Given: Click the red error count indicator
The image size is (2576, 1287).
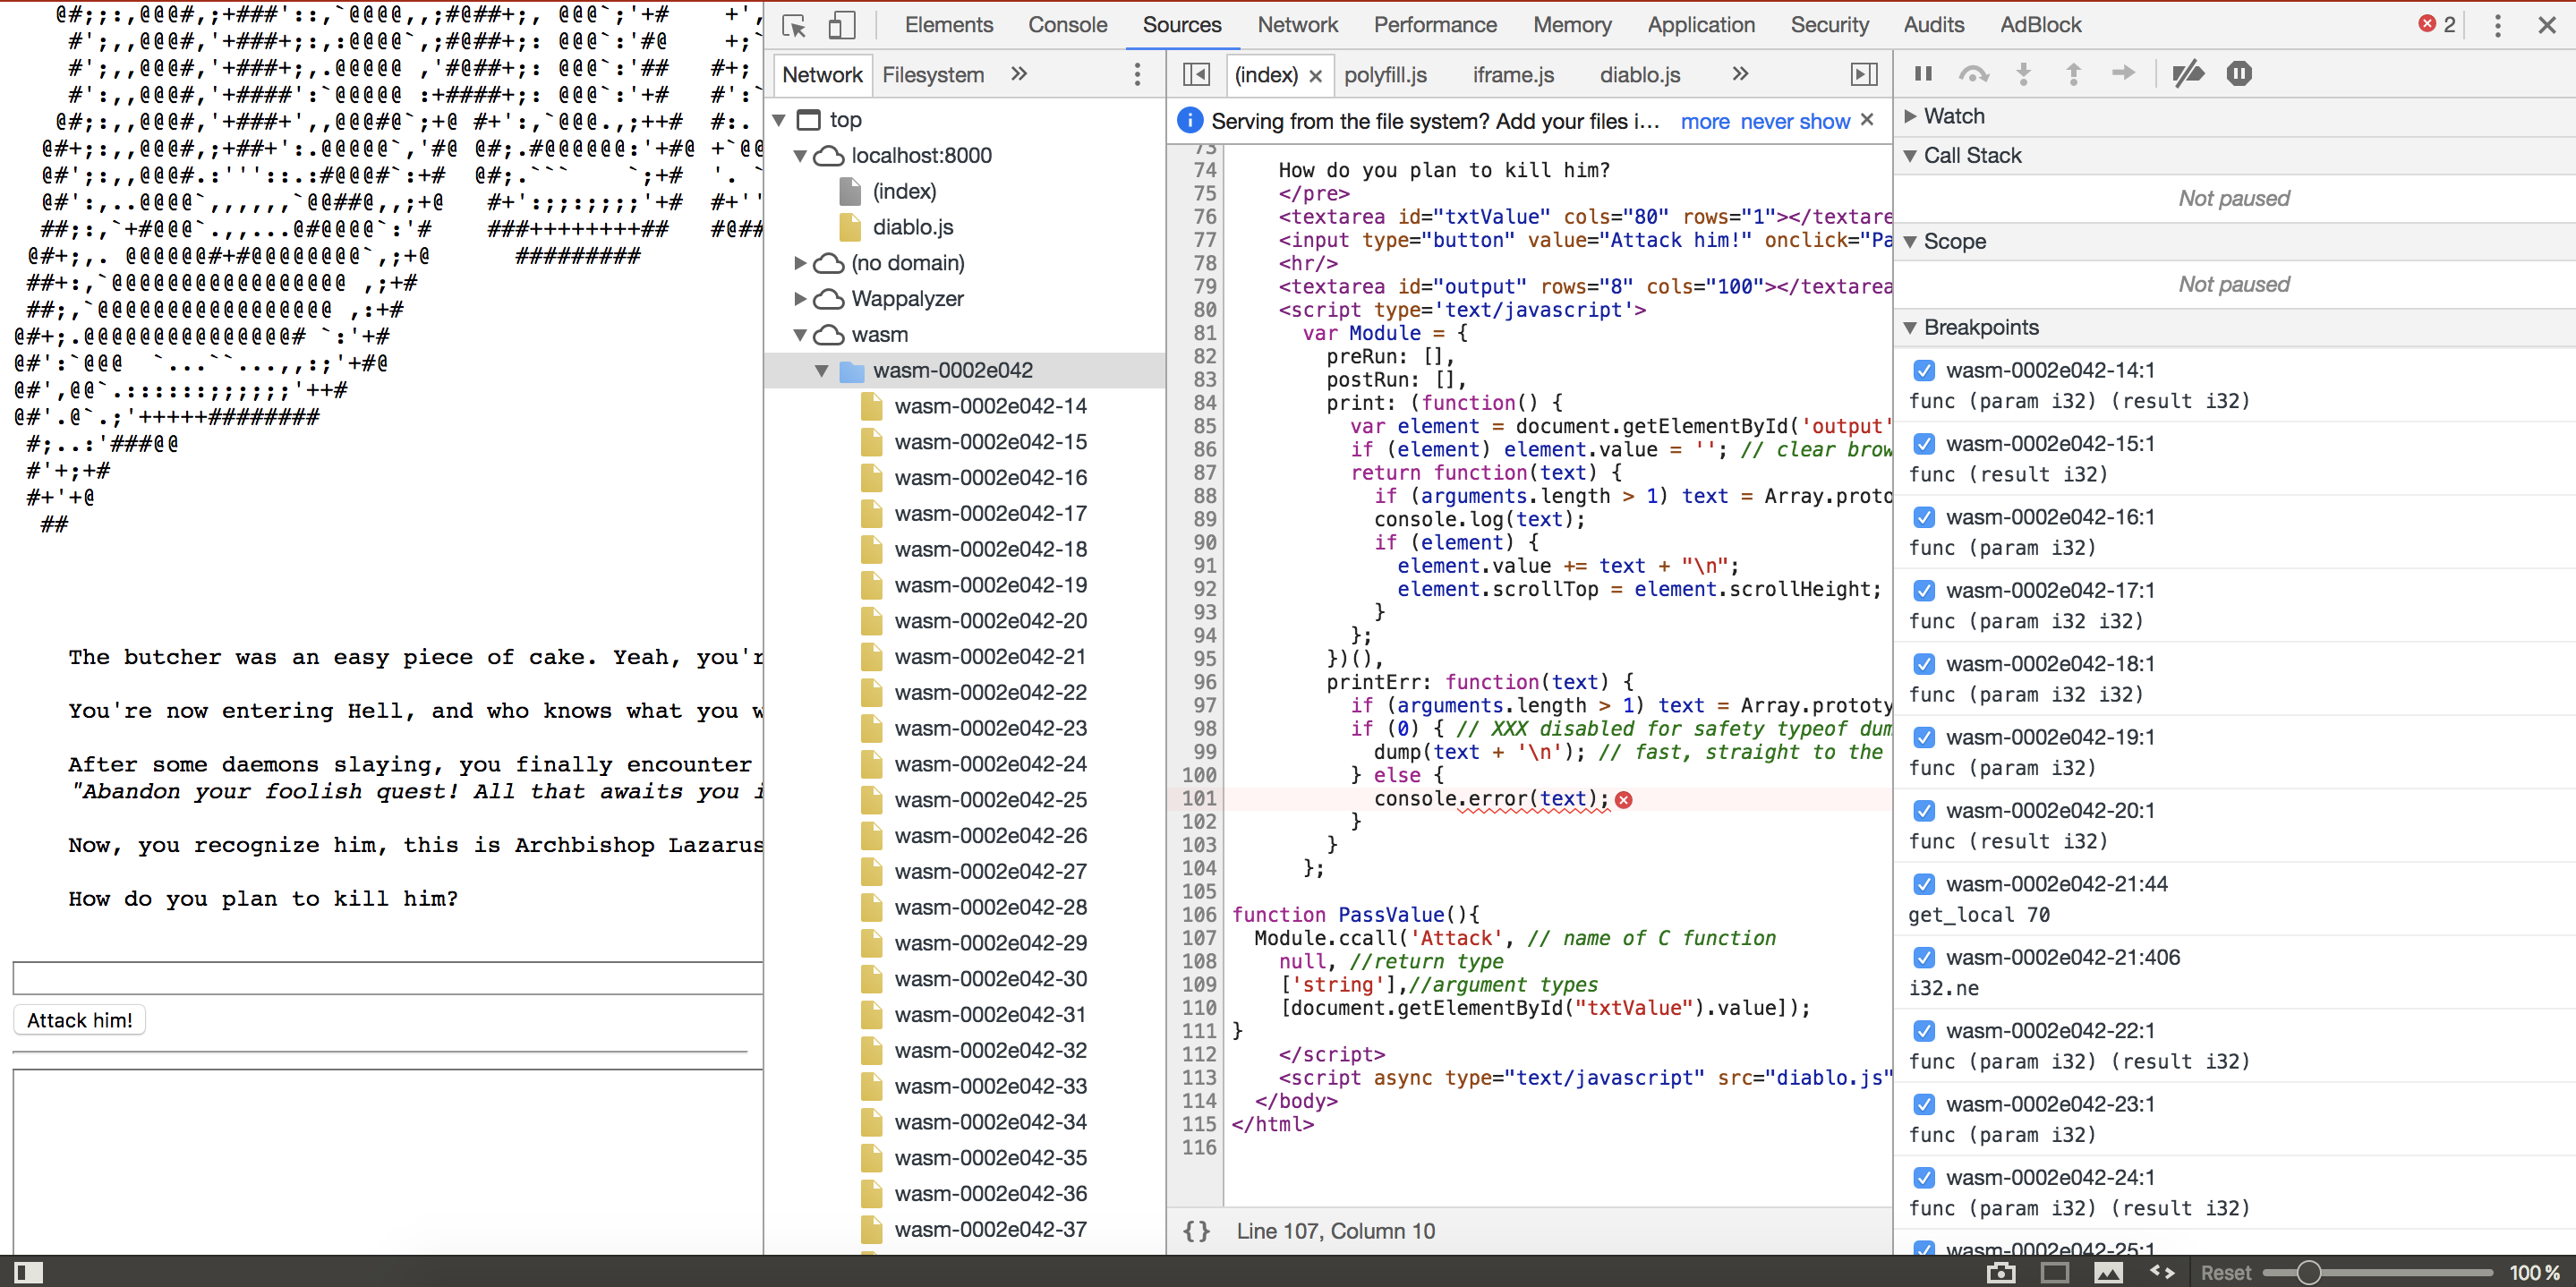Looking at the screenshot, I should click(x=2436, y=25).
